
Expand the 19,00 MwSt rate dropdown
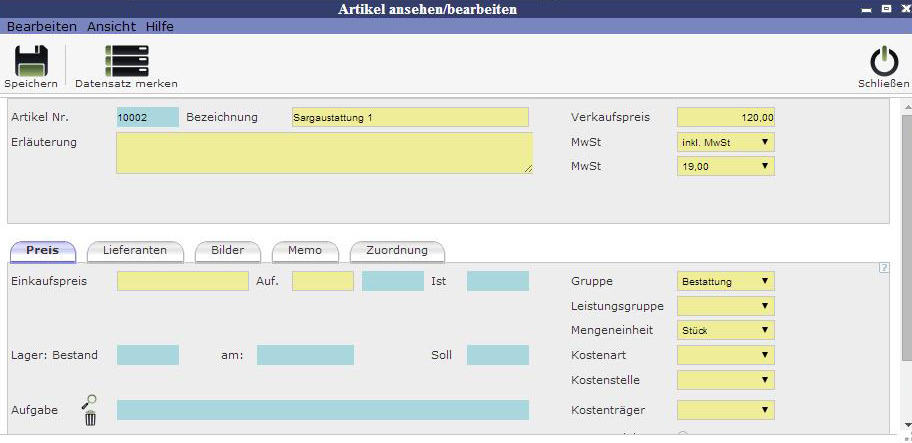[x=725, y=167]
